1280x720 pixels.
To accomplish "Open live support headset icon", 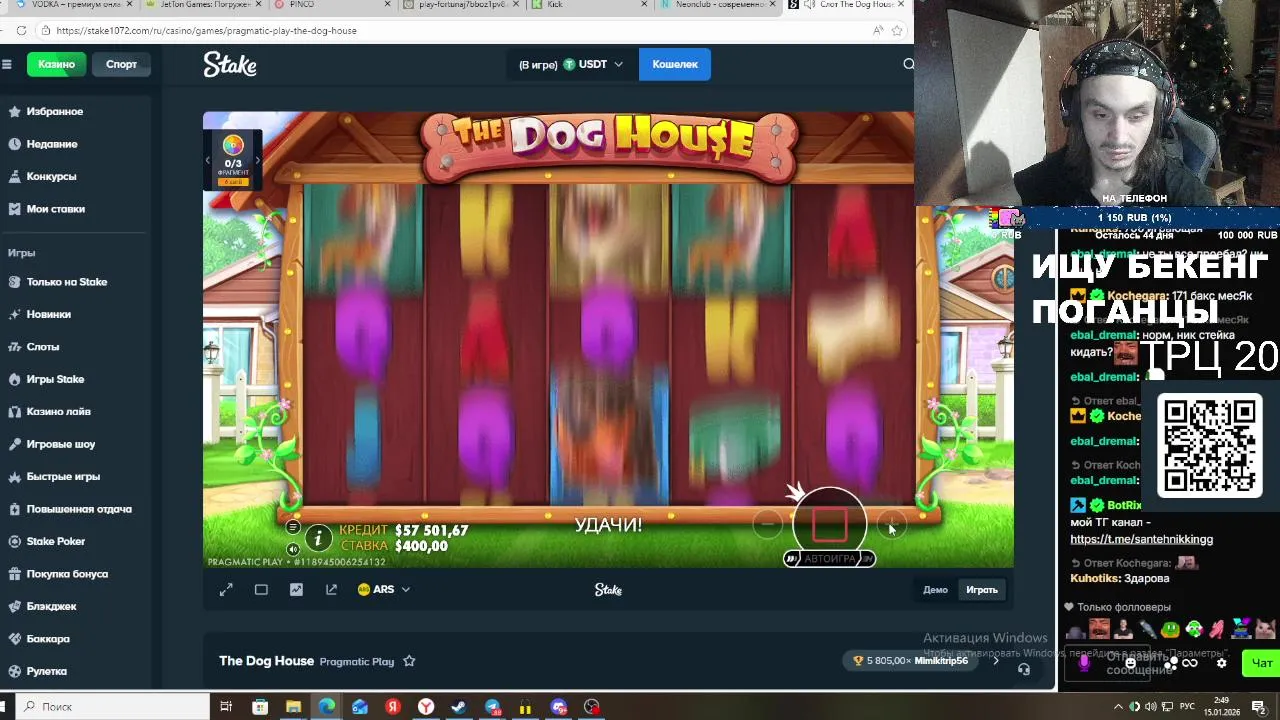I will coord(1023,669).
